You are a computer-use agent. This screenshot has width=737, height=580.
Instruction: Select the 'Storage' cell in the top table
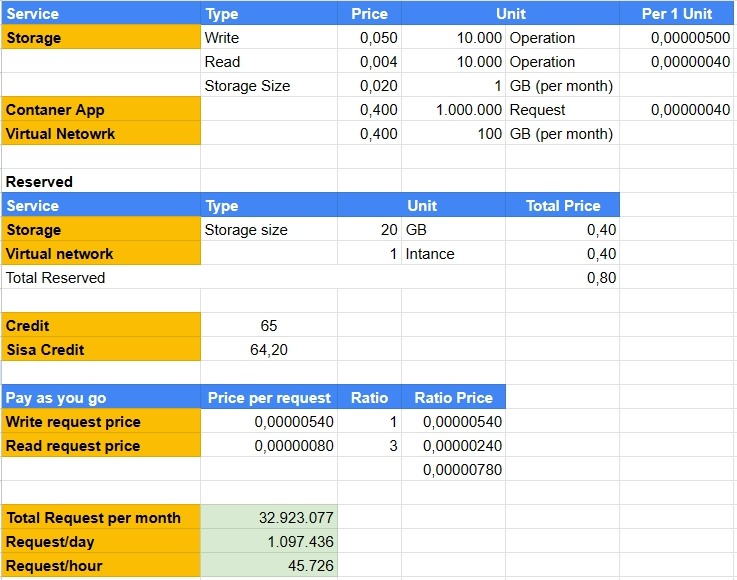(101, 37)
